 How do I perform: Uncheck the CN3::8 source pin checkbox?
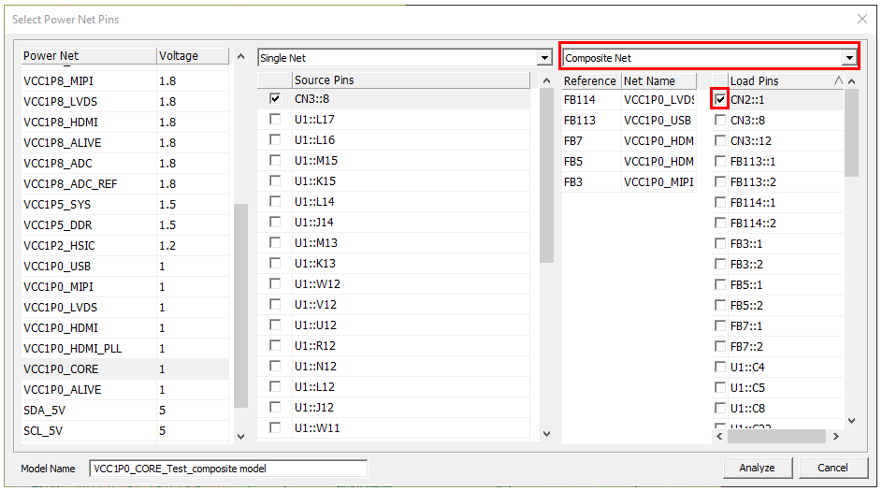pyautogui.click(x=275, y=100)
